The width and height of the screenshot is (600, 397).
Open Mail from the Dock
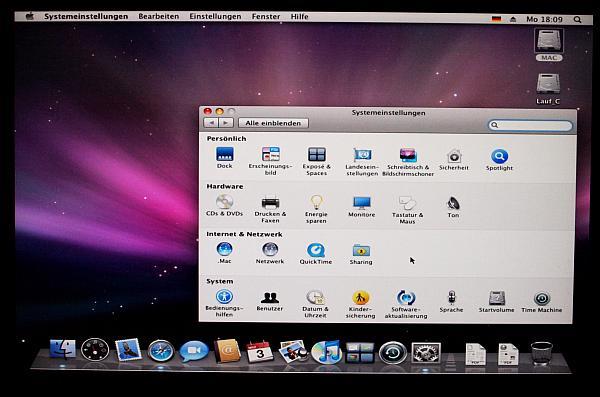(x=128, y=350)
